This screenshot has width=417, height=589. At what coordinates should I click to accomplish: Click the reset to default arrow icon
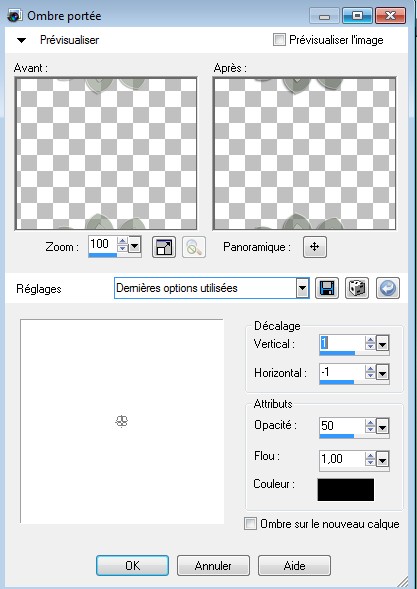tap(388, 288)
